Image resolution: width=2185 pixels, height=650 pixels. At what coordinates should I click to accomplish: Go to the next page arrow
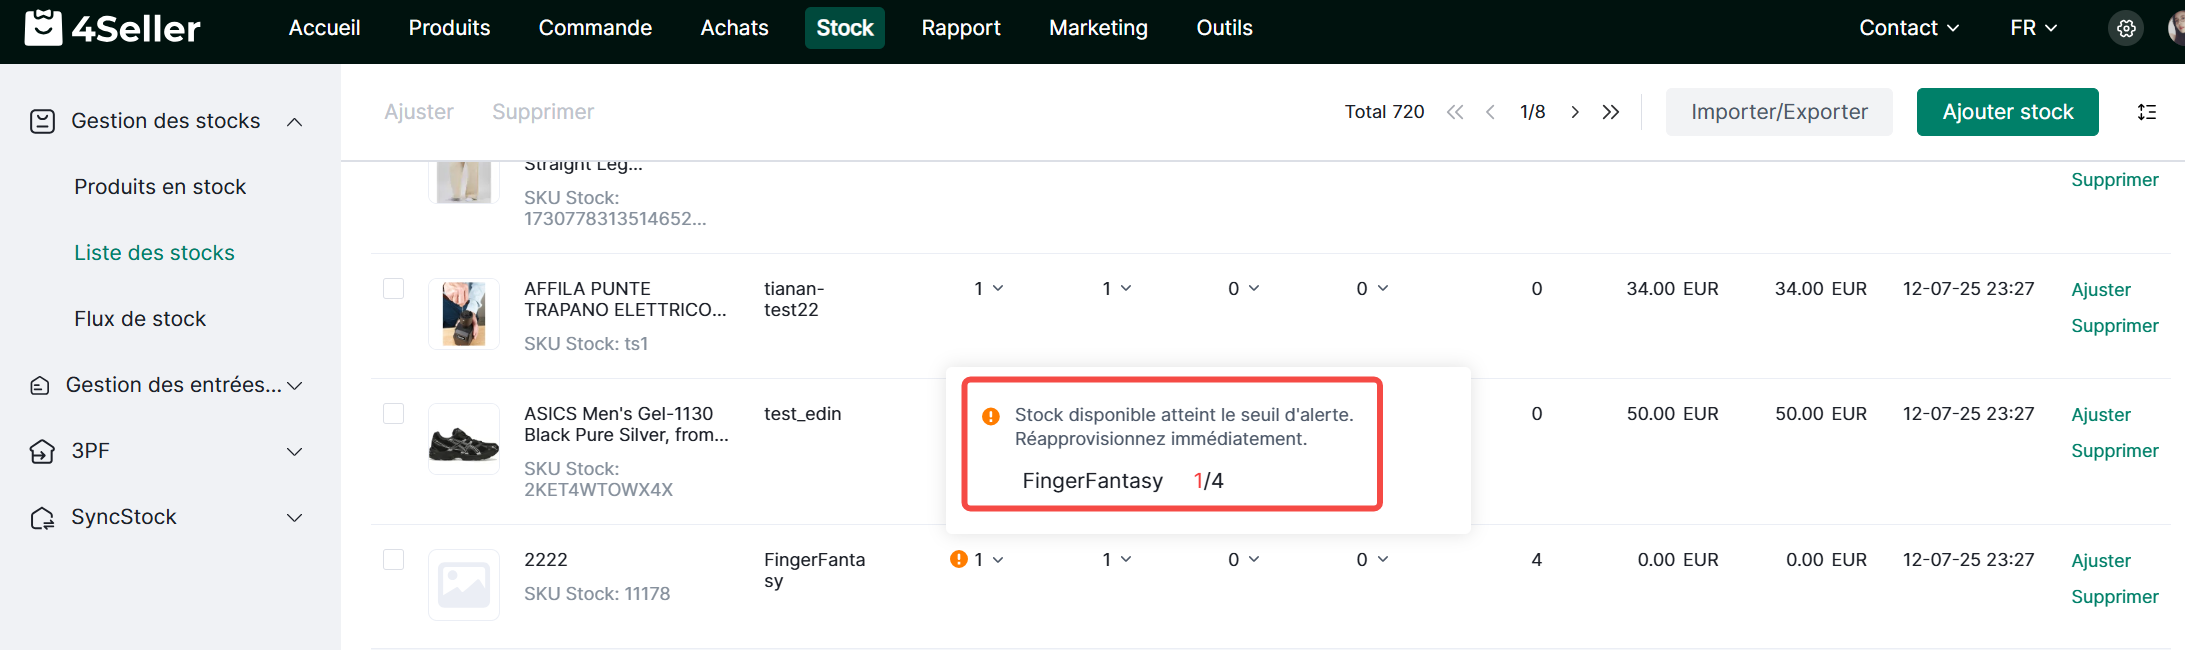tap(1575, 112)
